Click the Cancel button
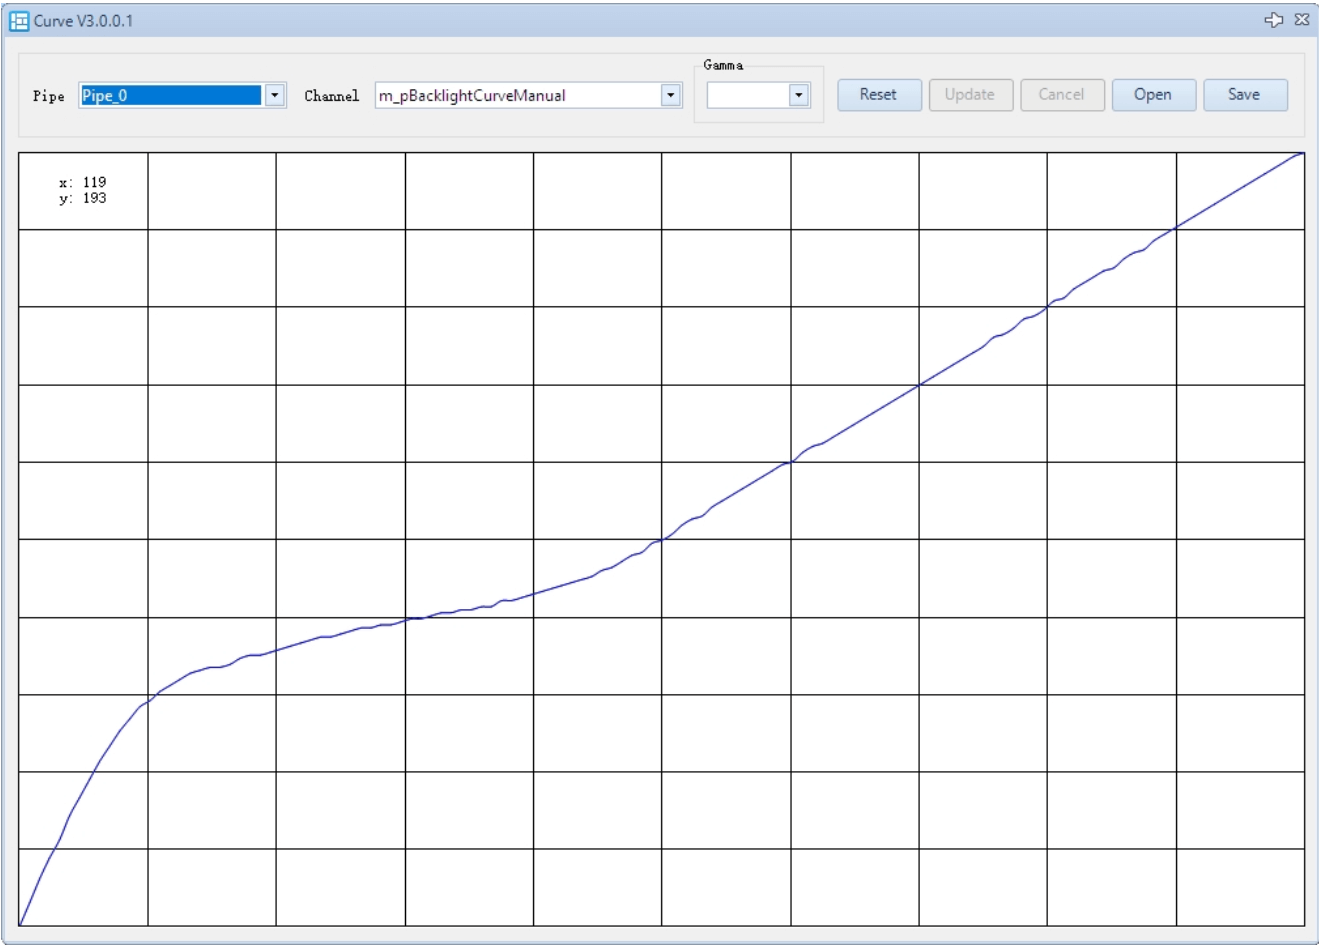 pyautogui.click(x=1061, y=95)
